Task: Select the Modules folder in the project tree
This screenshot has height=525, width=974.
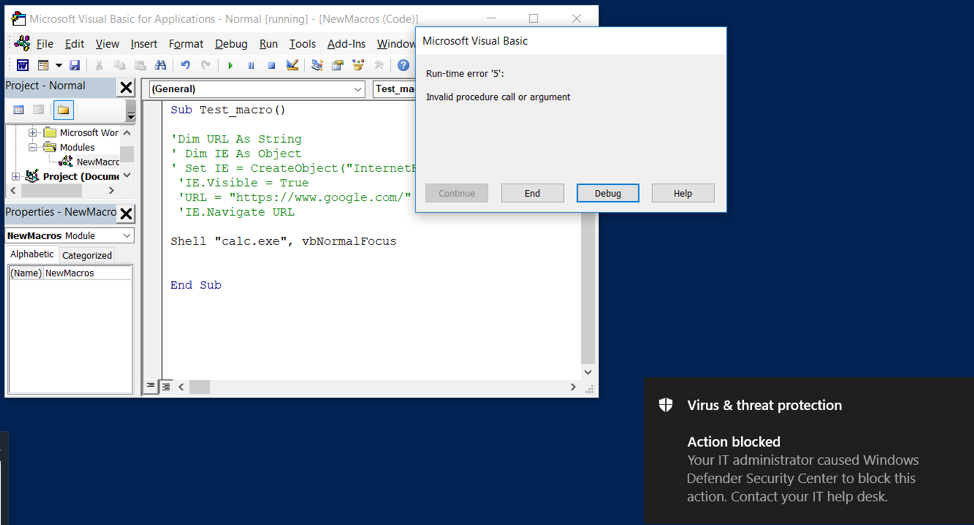Action: point(77,147)
